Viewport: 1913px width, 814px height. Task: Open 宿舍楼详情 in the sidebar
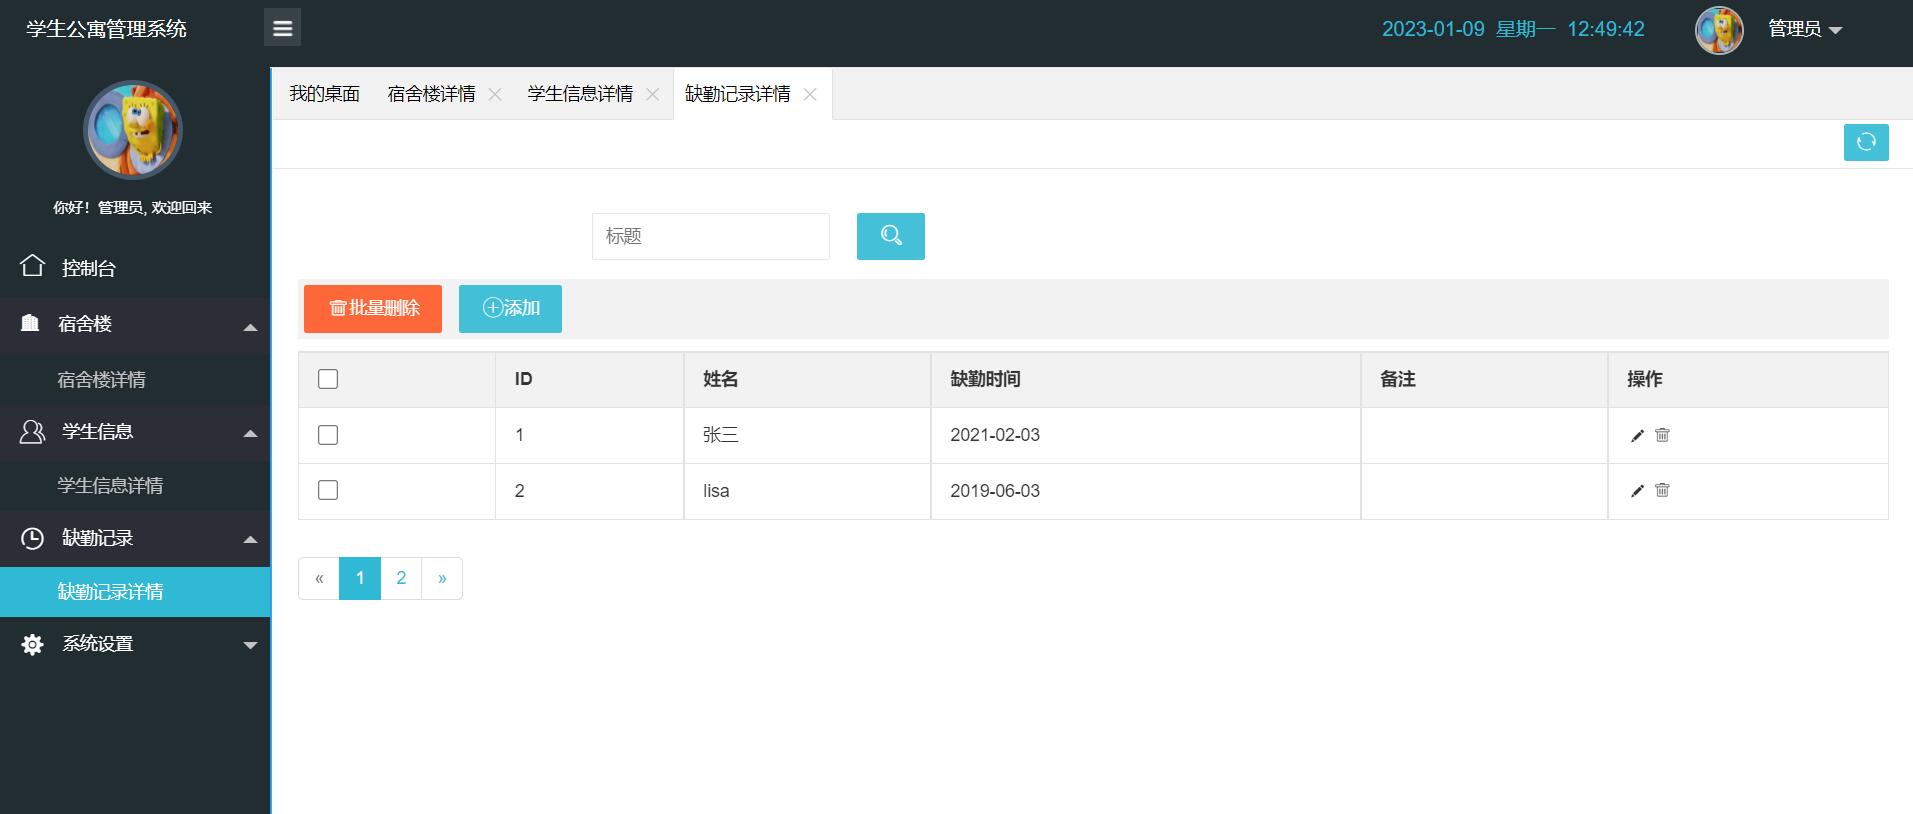click(135, 380)
